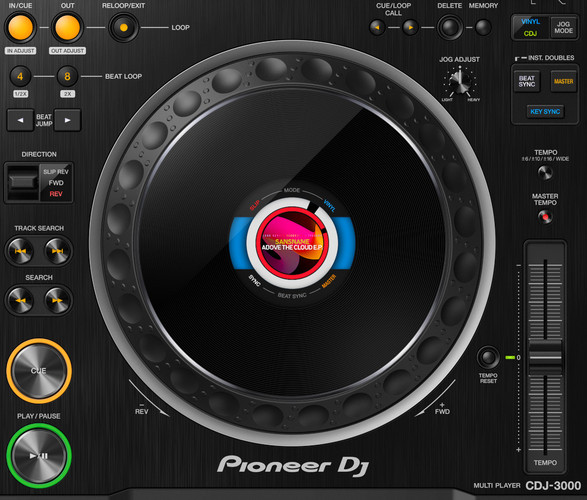Viewport: 587px width, 500px height.
Task: Click the OUT ADJUST label
Action: point(67,51)
